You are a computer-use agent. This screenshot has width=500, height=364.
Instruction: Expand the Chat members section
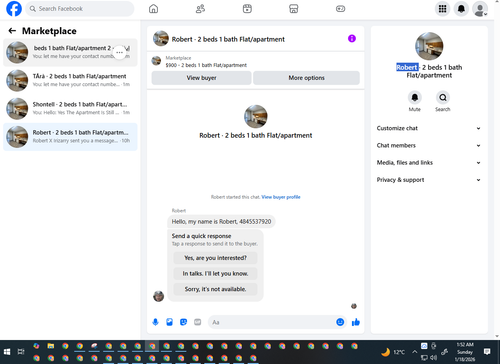click(x=429, y=146)
